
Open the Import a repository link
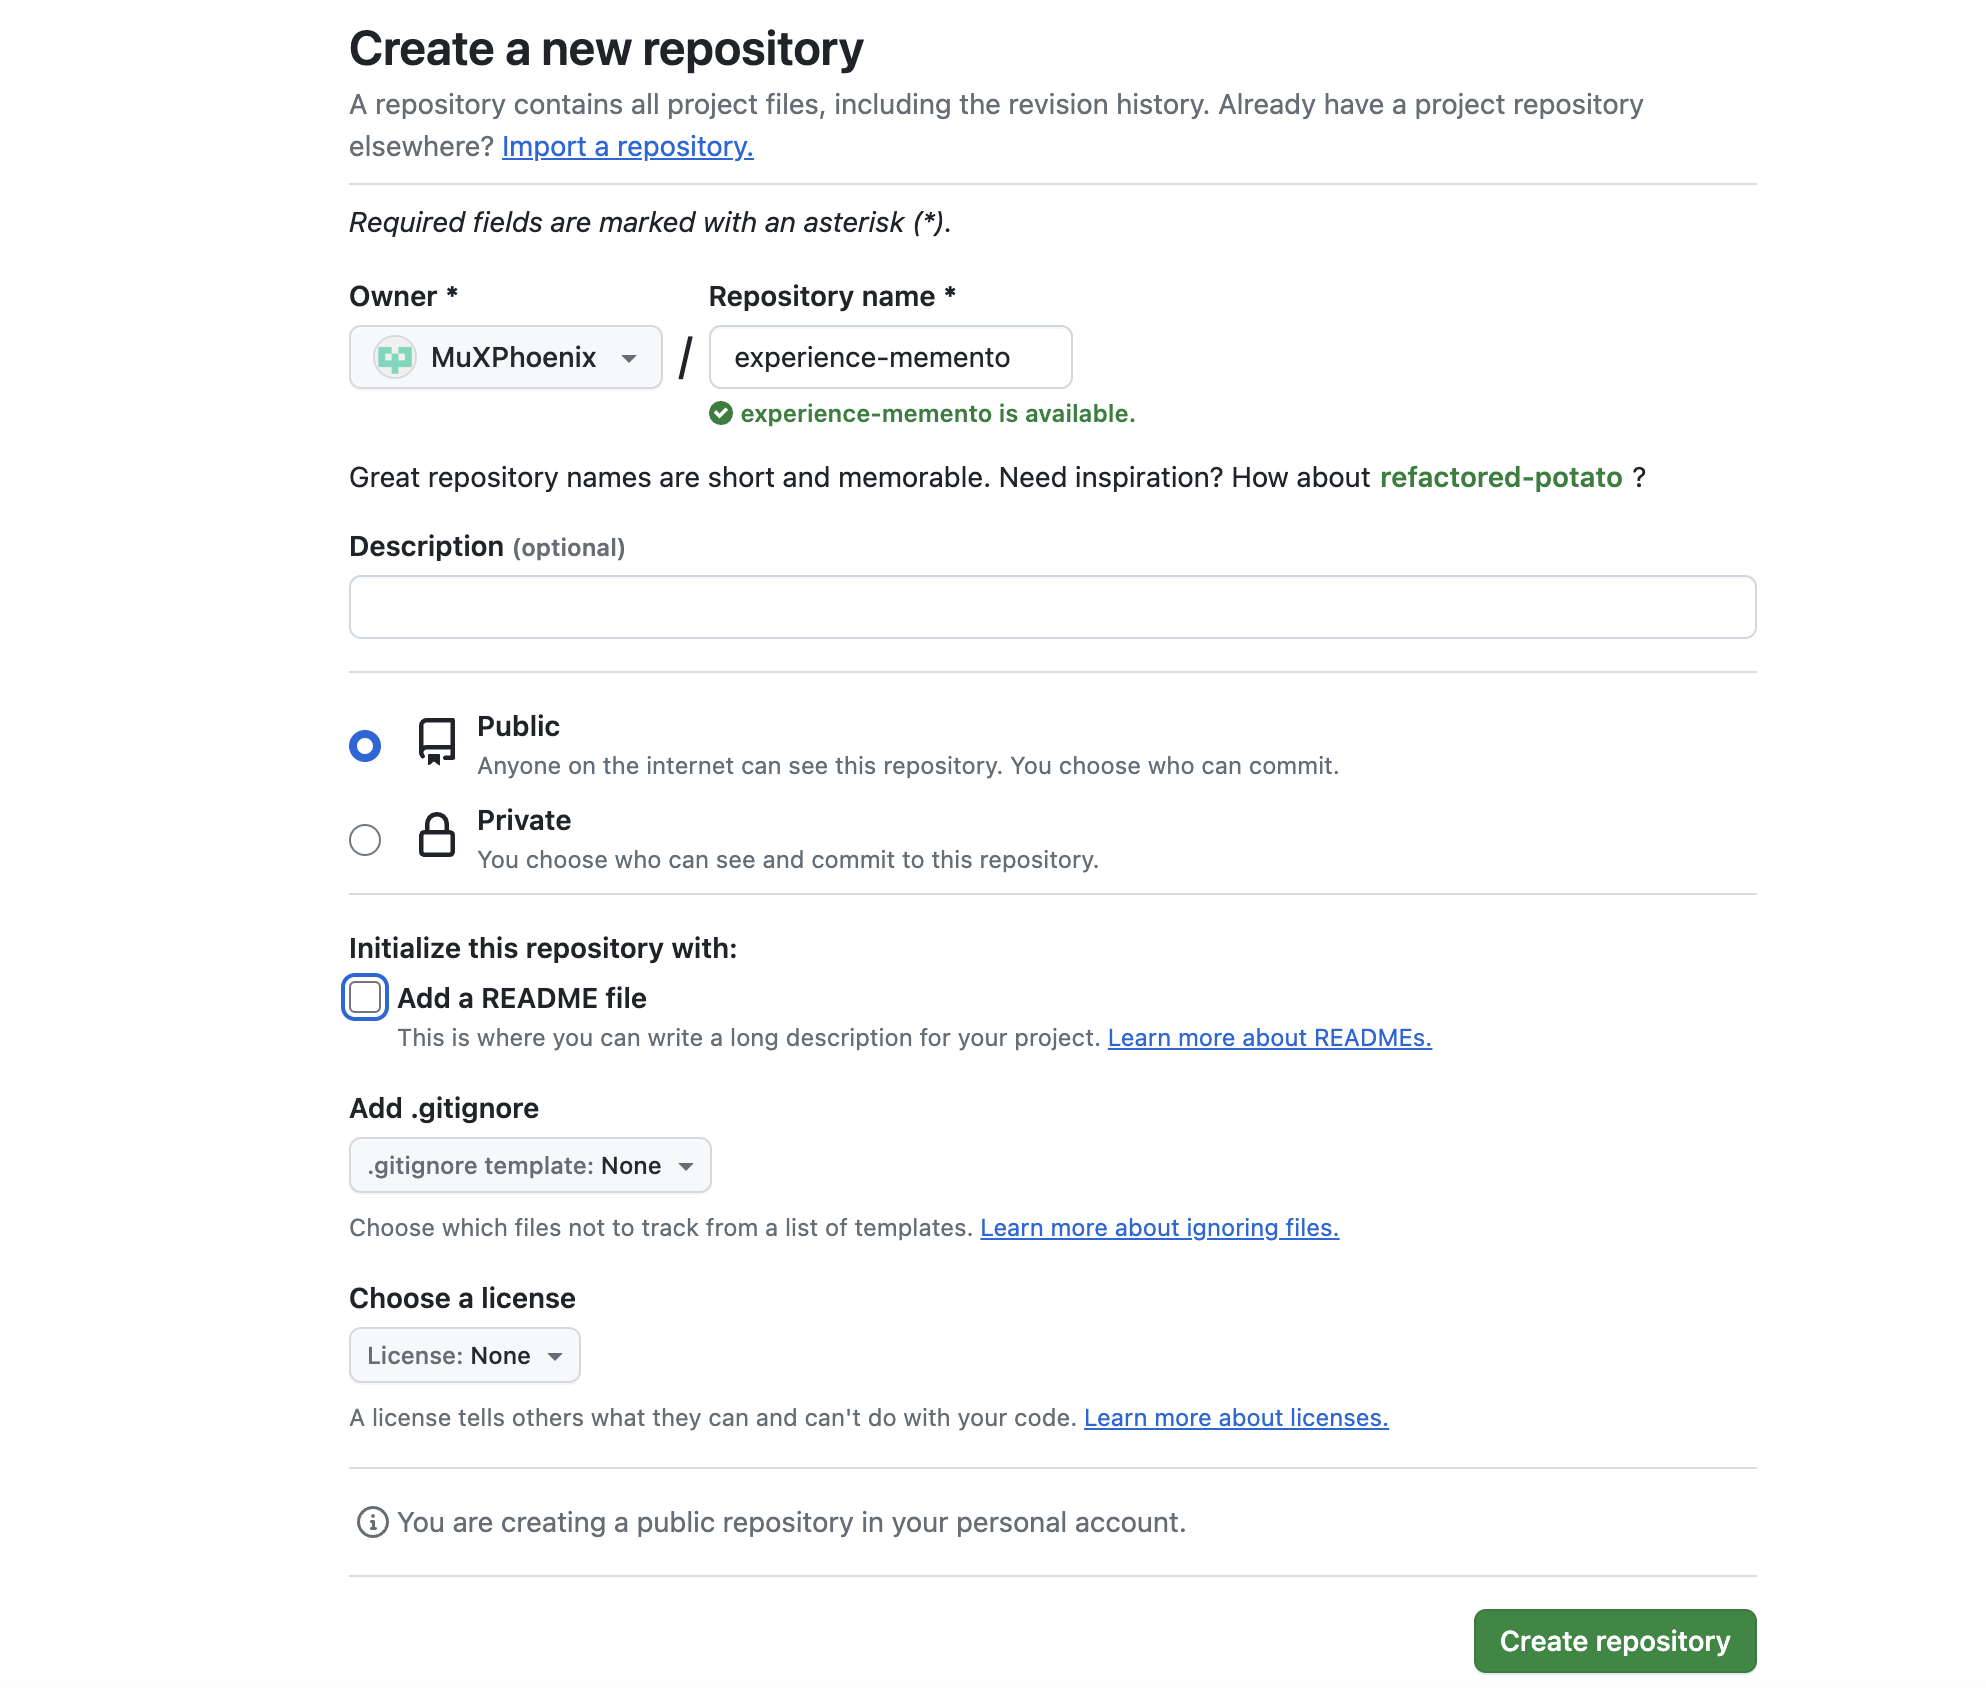(x=628, y=146)
